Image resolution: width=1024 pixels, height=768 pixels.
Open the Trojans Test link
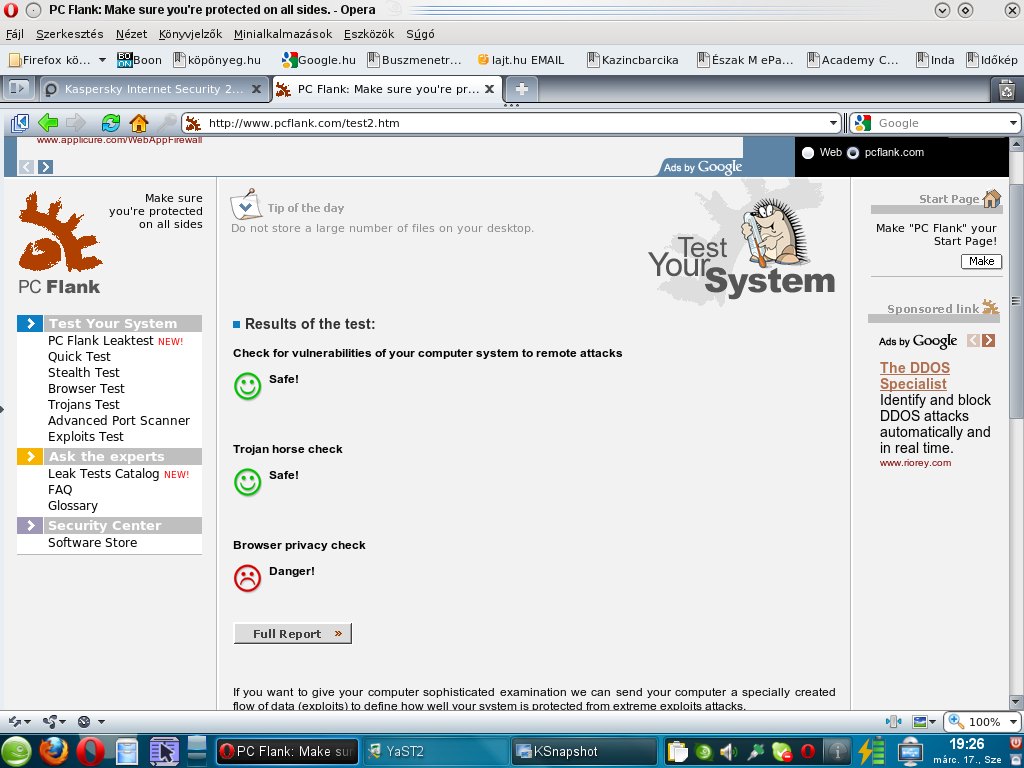pos(84,404)
